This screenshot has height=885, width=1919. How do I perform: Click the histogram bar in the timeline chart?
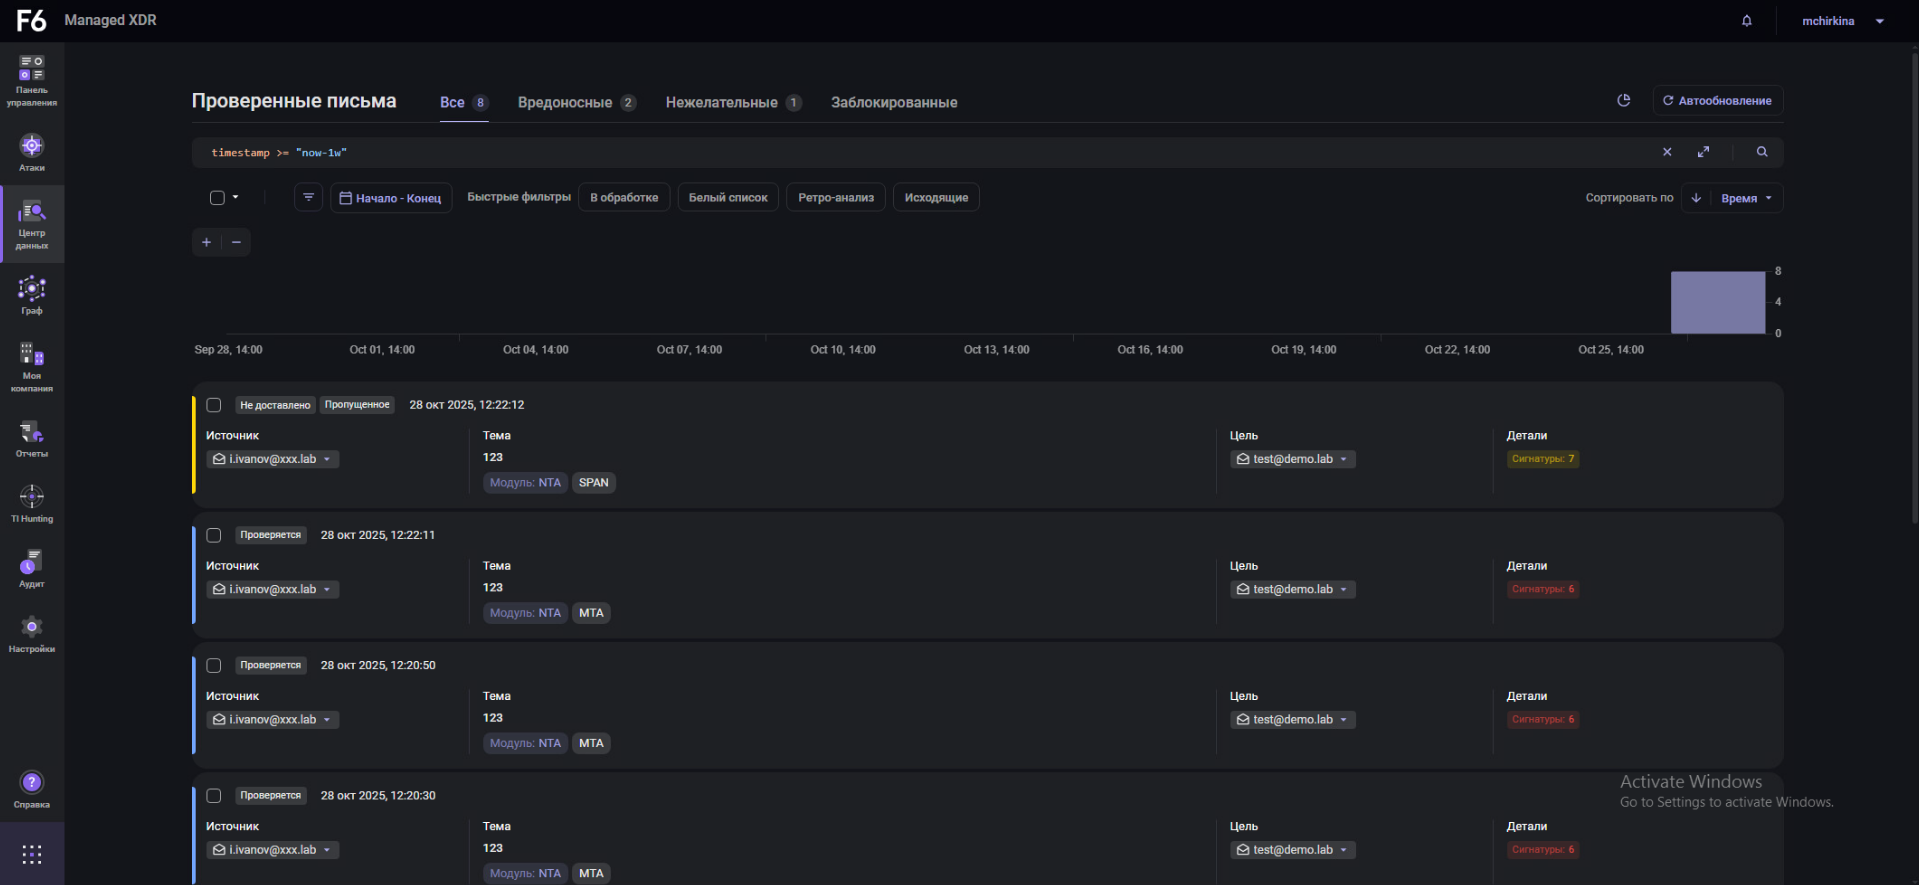(x=1717, y=302)
